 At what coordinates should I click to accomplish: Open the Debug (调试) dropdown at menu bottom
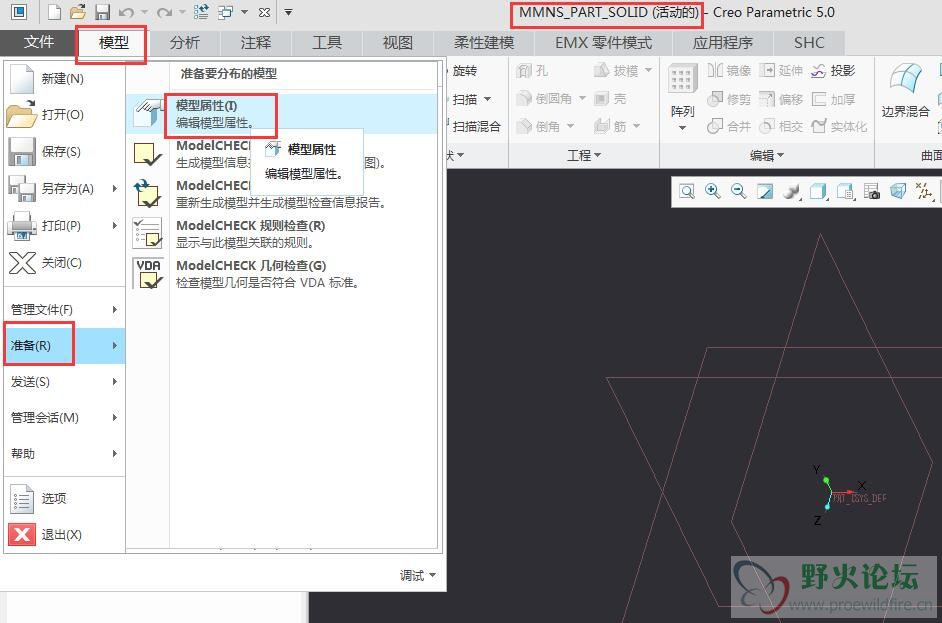pos(418,576)
